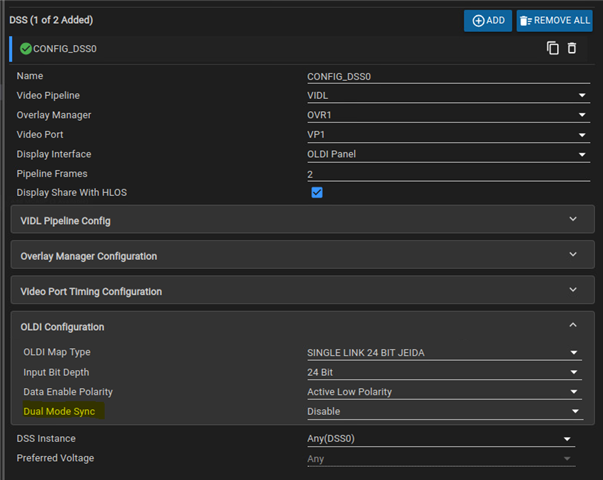Open the Video Pipeline dropdown

click(x=448, y=95)
